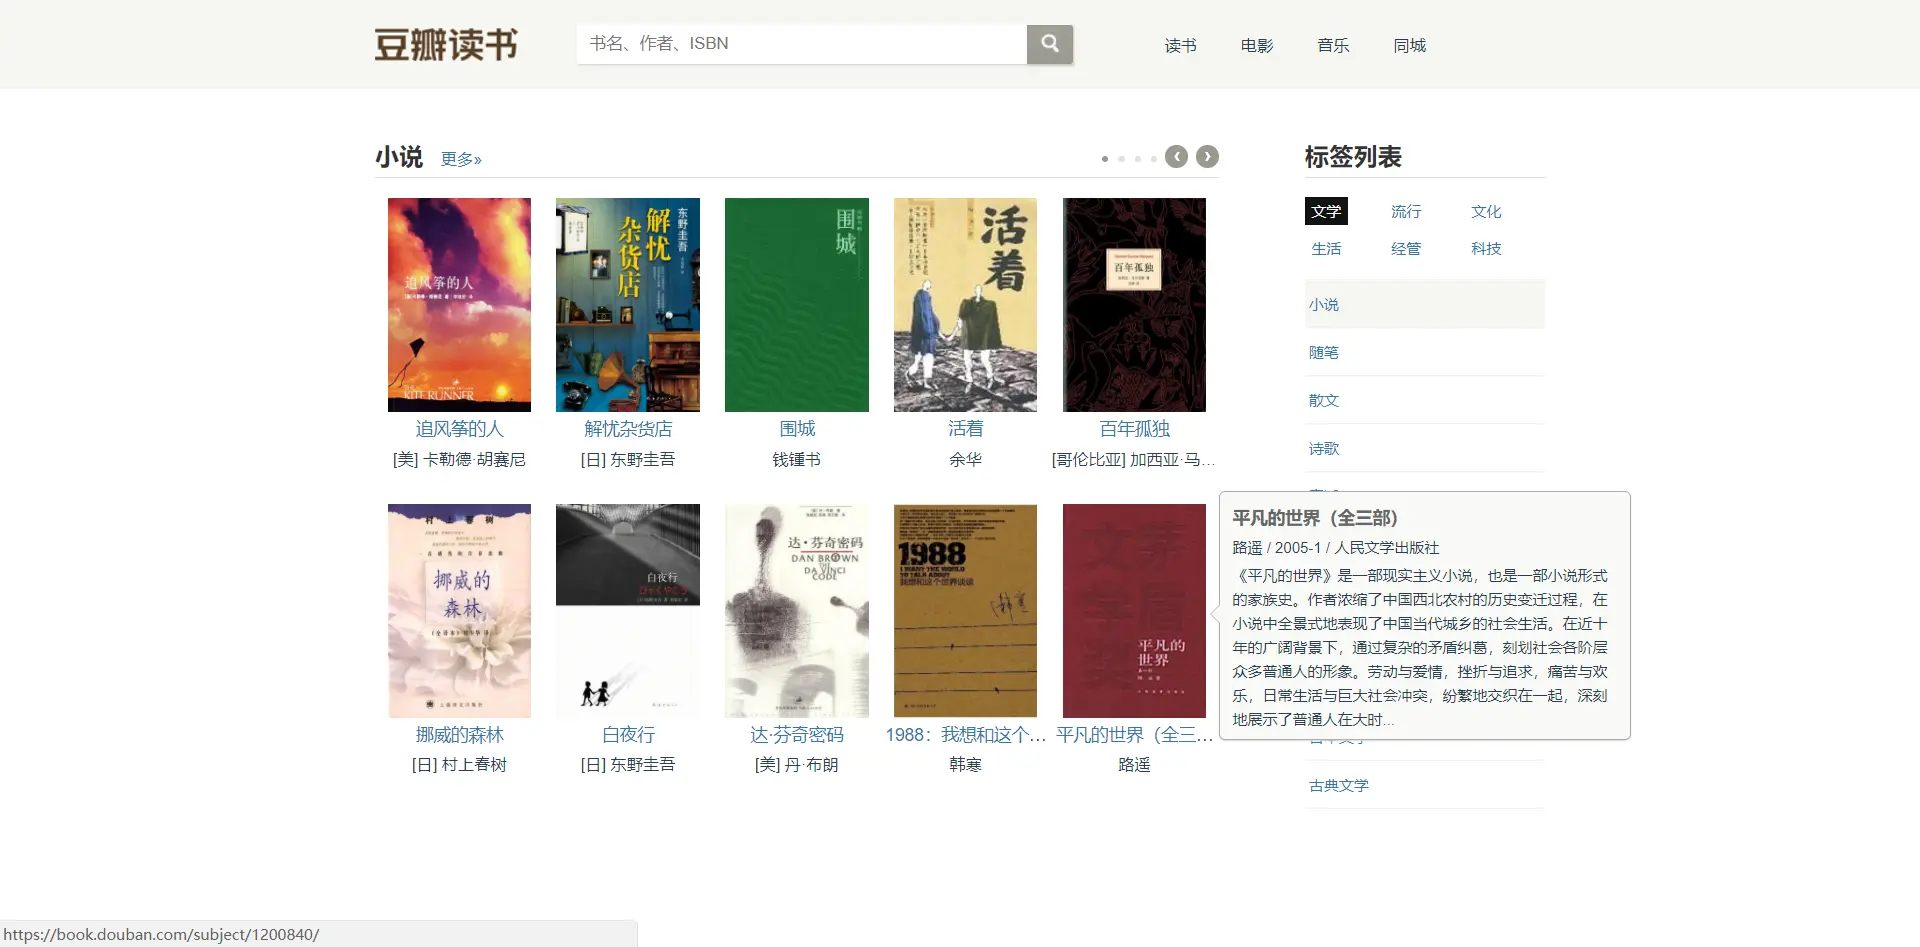
Task: Open the 百年孤独 title link
Action: pos(1134,429)
